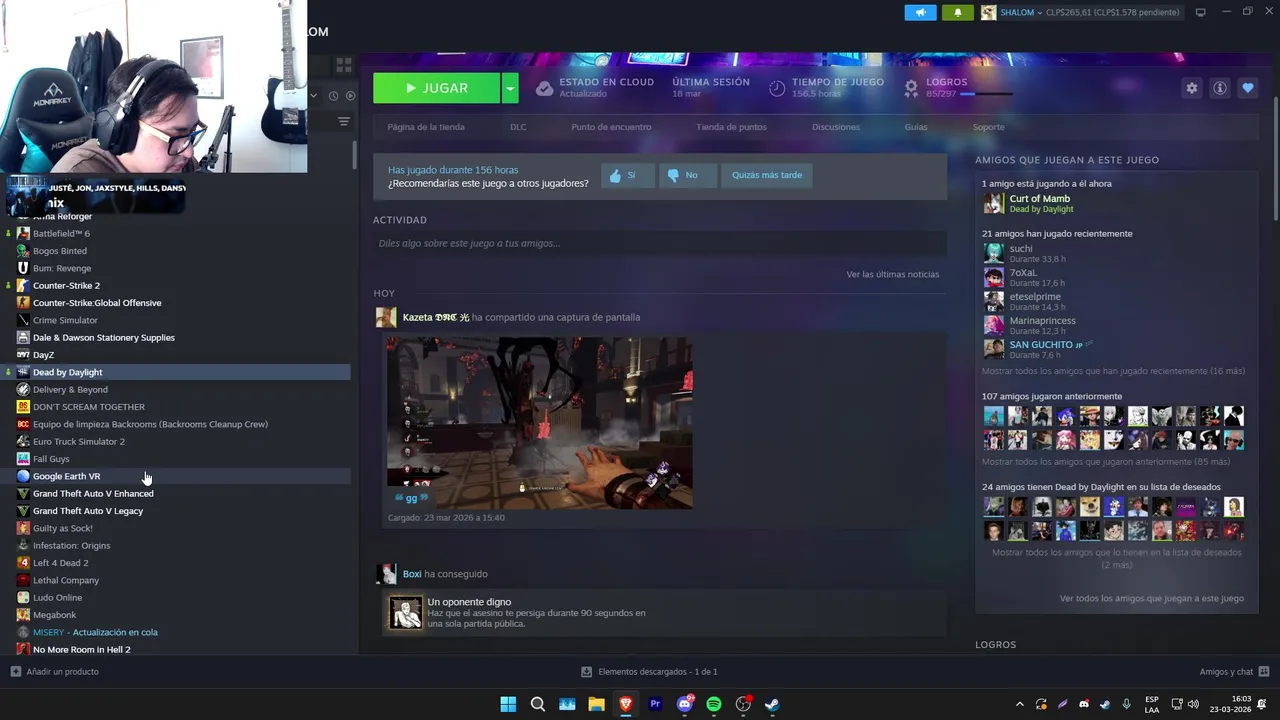Click the main page vertical scrollbar

pyautogui.click(x=1276, y=160)
